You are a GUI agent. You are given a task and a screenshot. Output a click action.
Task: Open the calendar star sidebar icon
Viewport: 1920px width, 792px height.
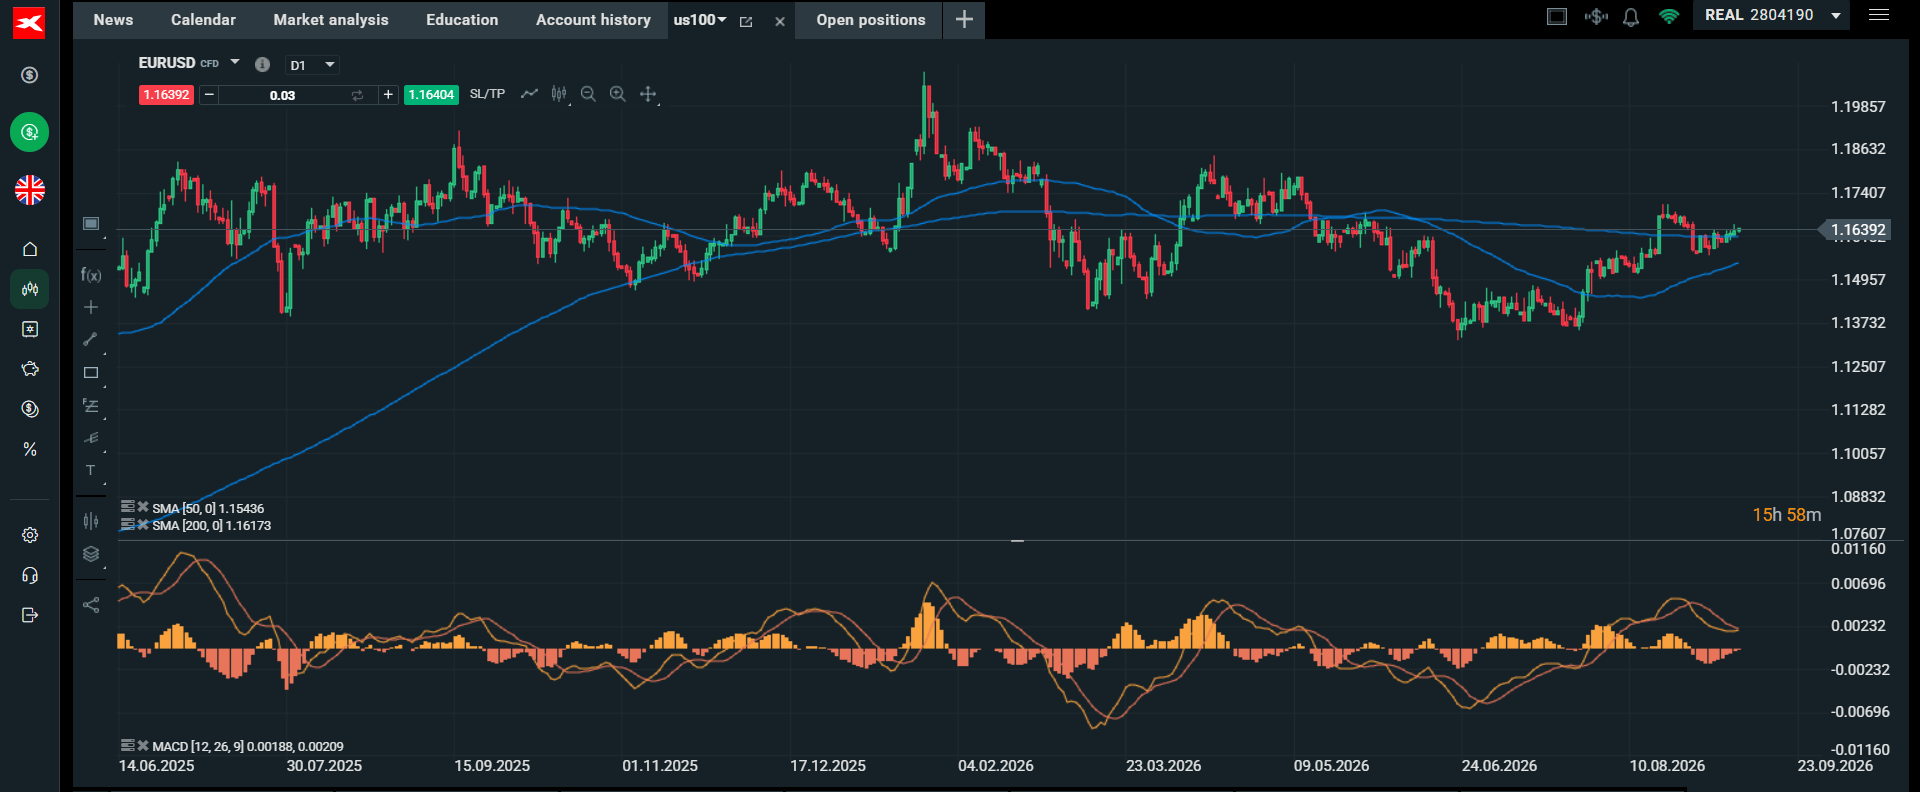pyautogui.click(x=30, y=329)
